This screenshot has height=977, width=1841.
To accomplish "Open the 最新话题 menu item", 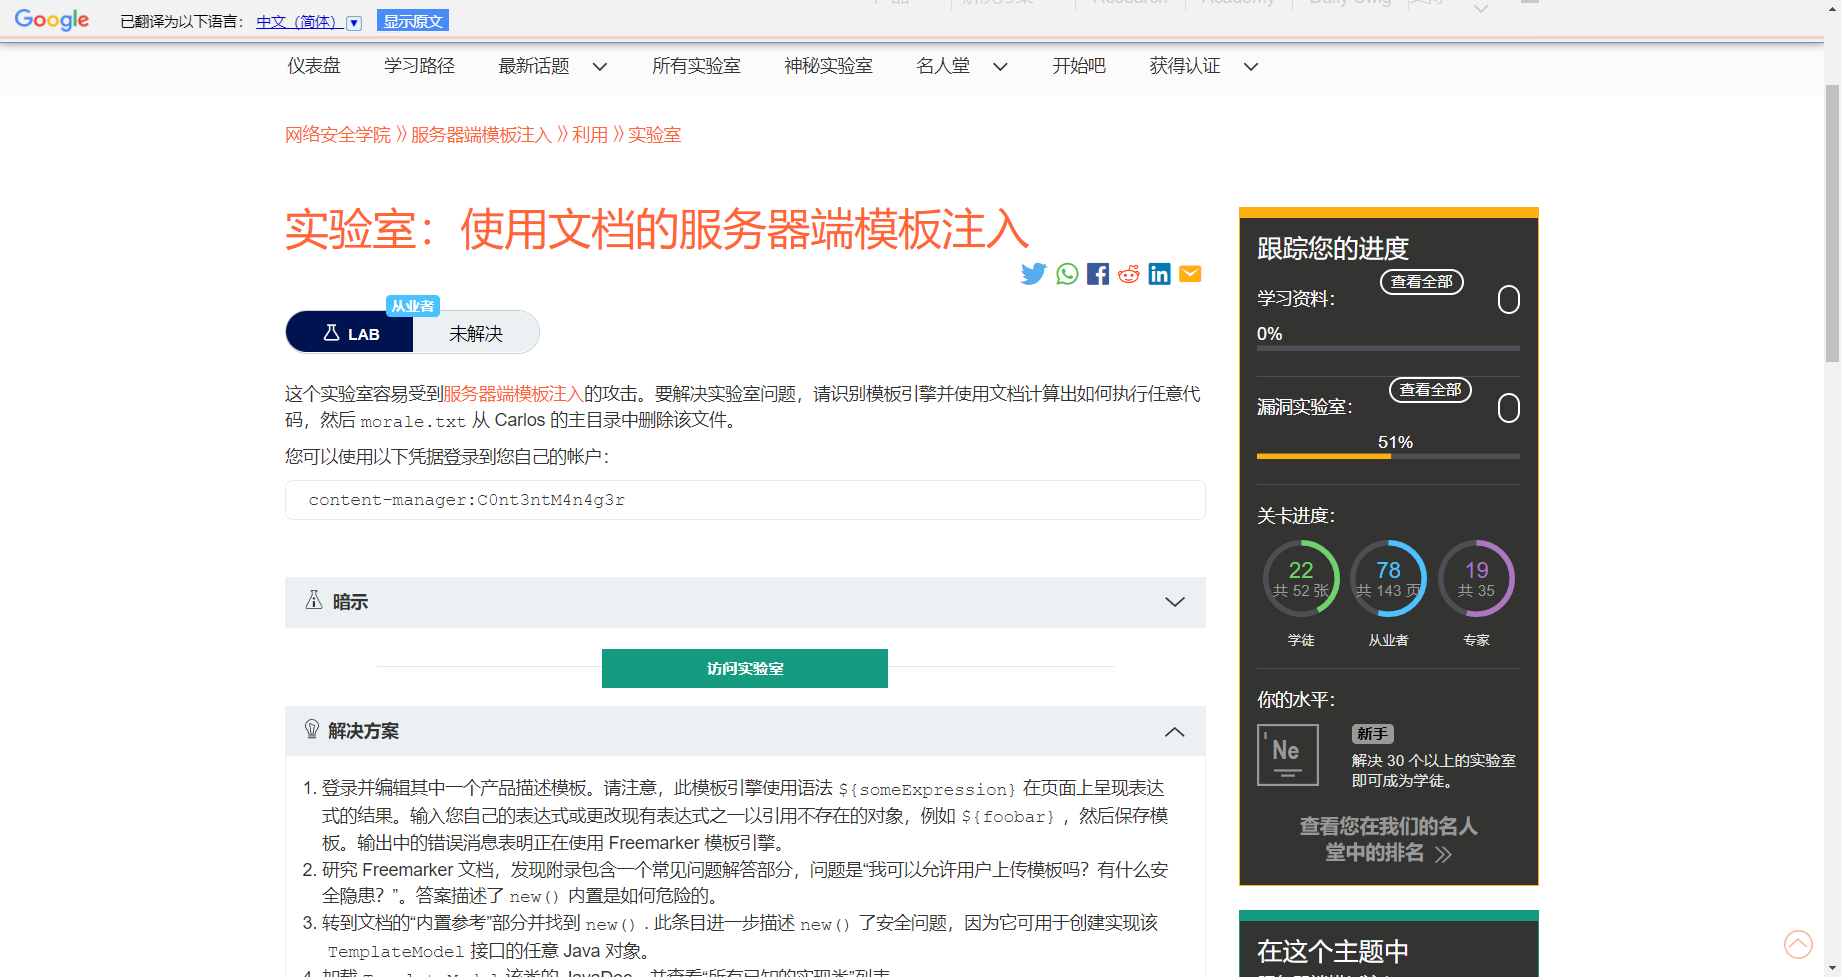I will point(534,66).
